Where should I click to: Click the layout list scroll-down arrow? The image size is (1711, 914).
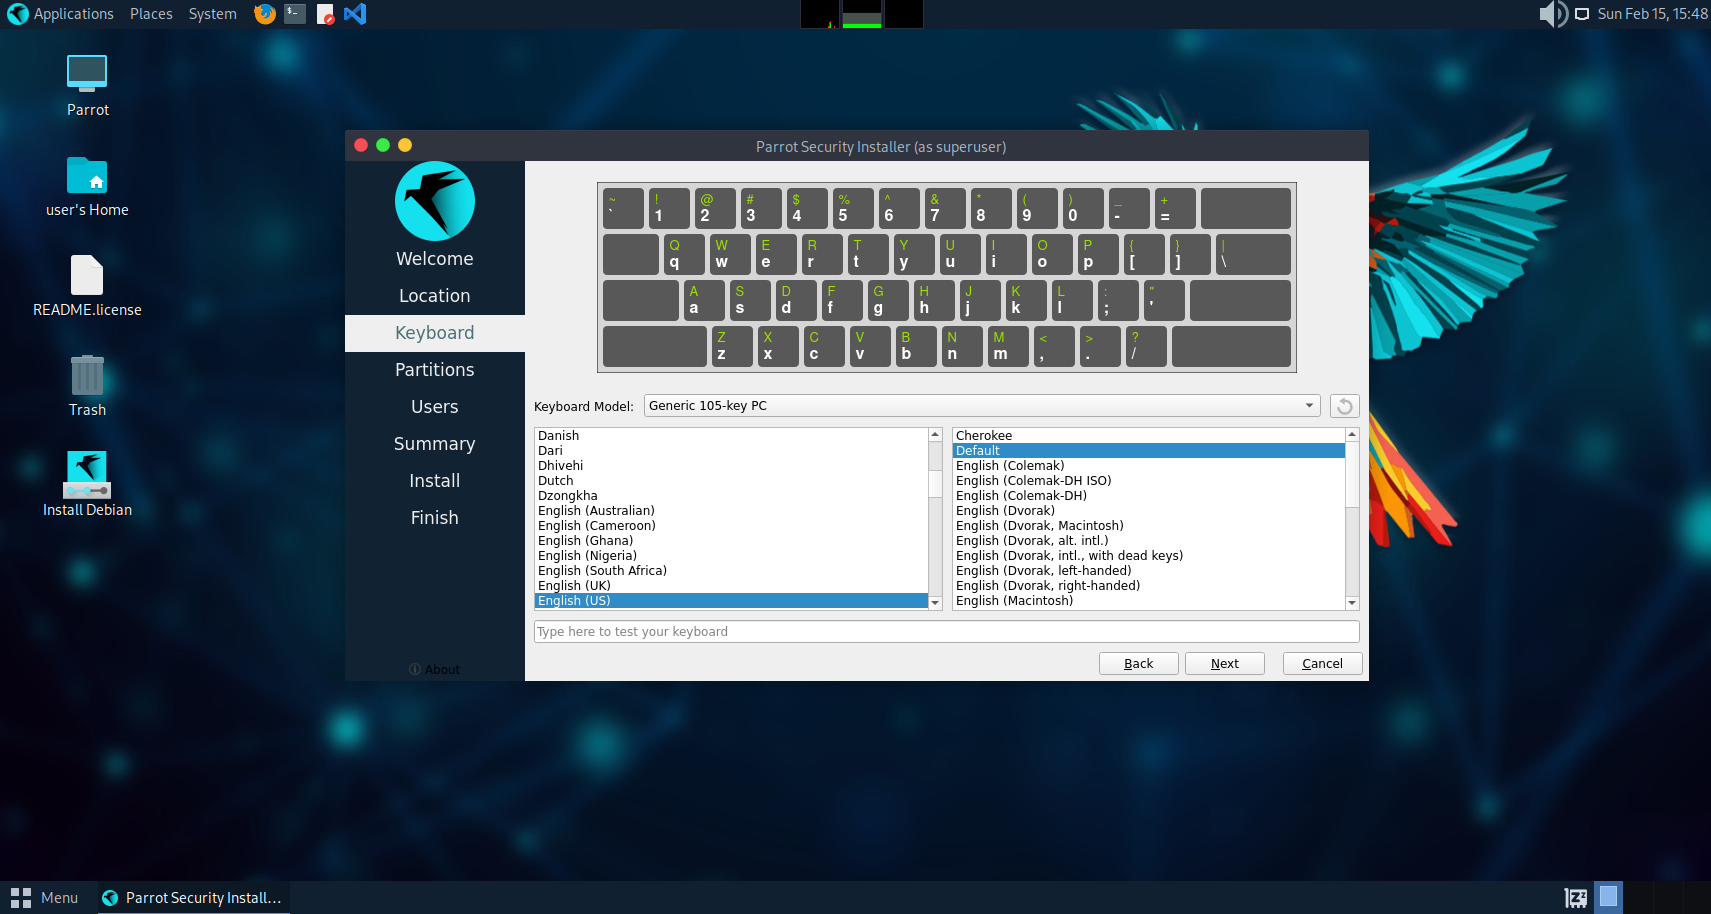coord(935,603)
